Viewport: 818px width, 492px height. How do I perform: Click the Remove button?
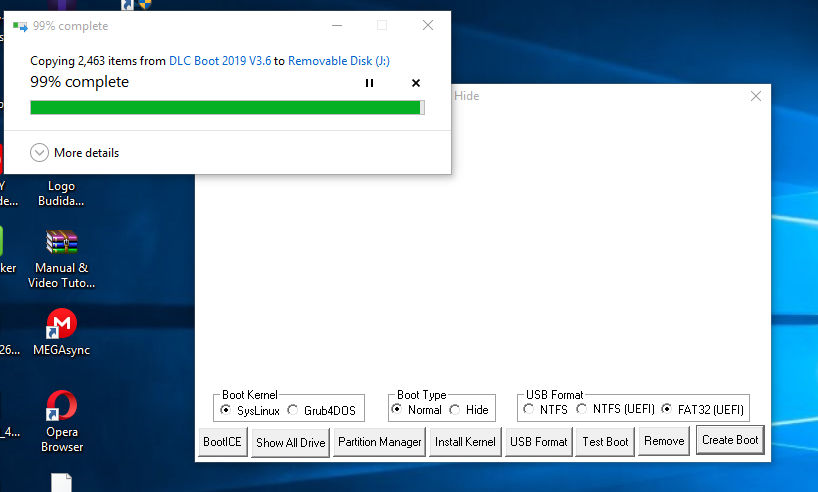pos(664,441)
